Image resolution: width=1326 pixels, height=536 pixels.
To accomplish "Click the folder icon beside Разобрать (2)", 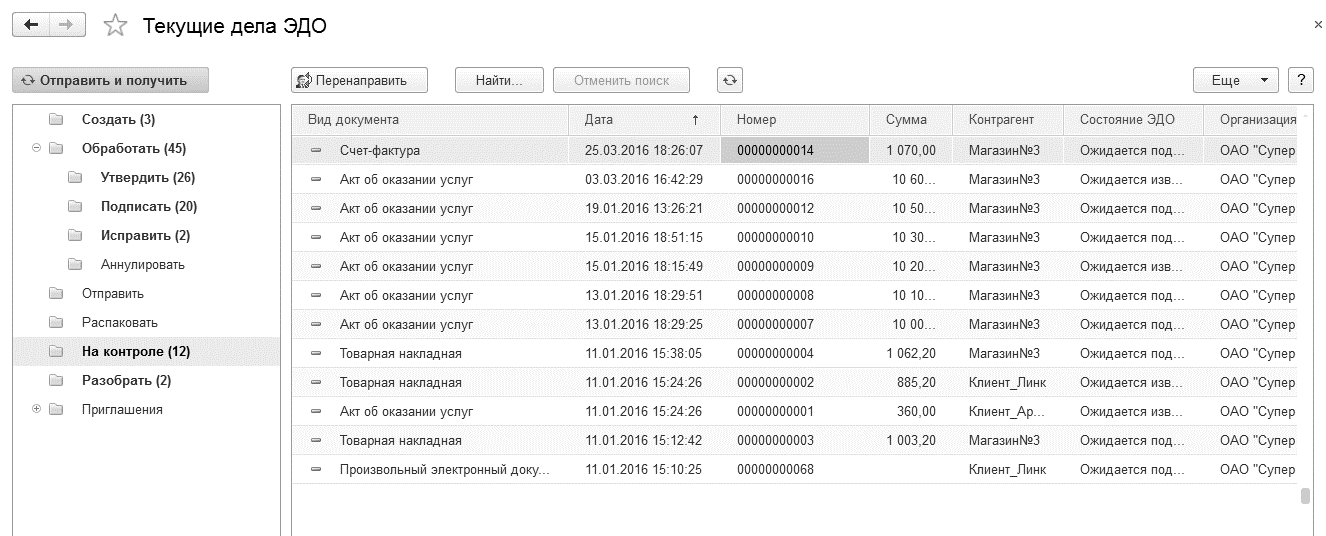I will coord(56,381).
